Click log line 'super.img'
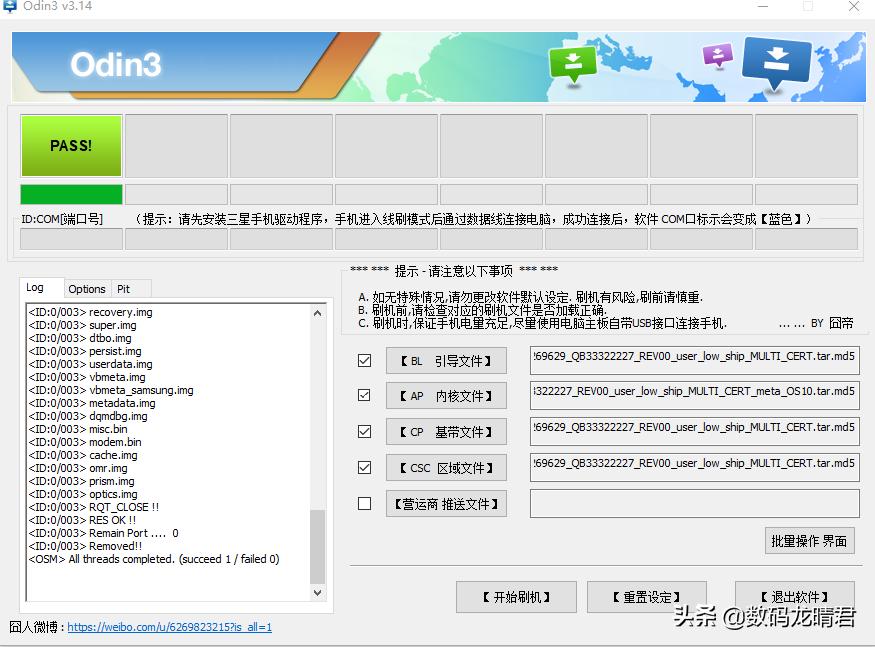 (83, 325)
